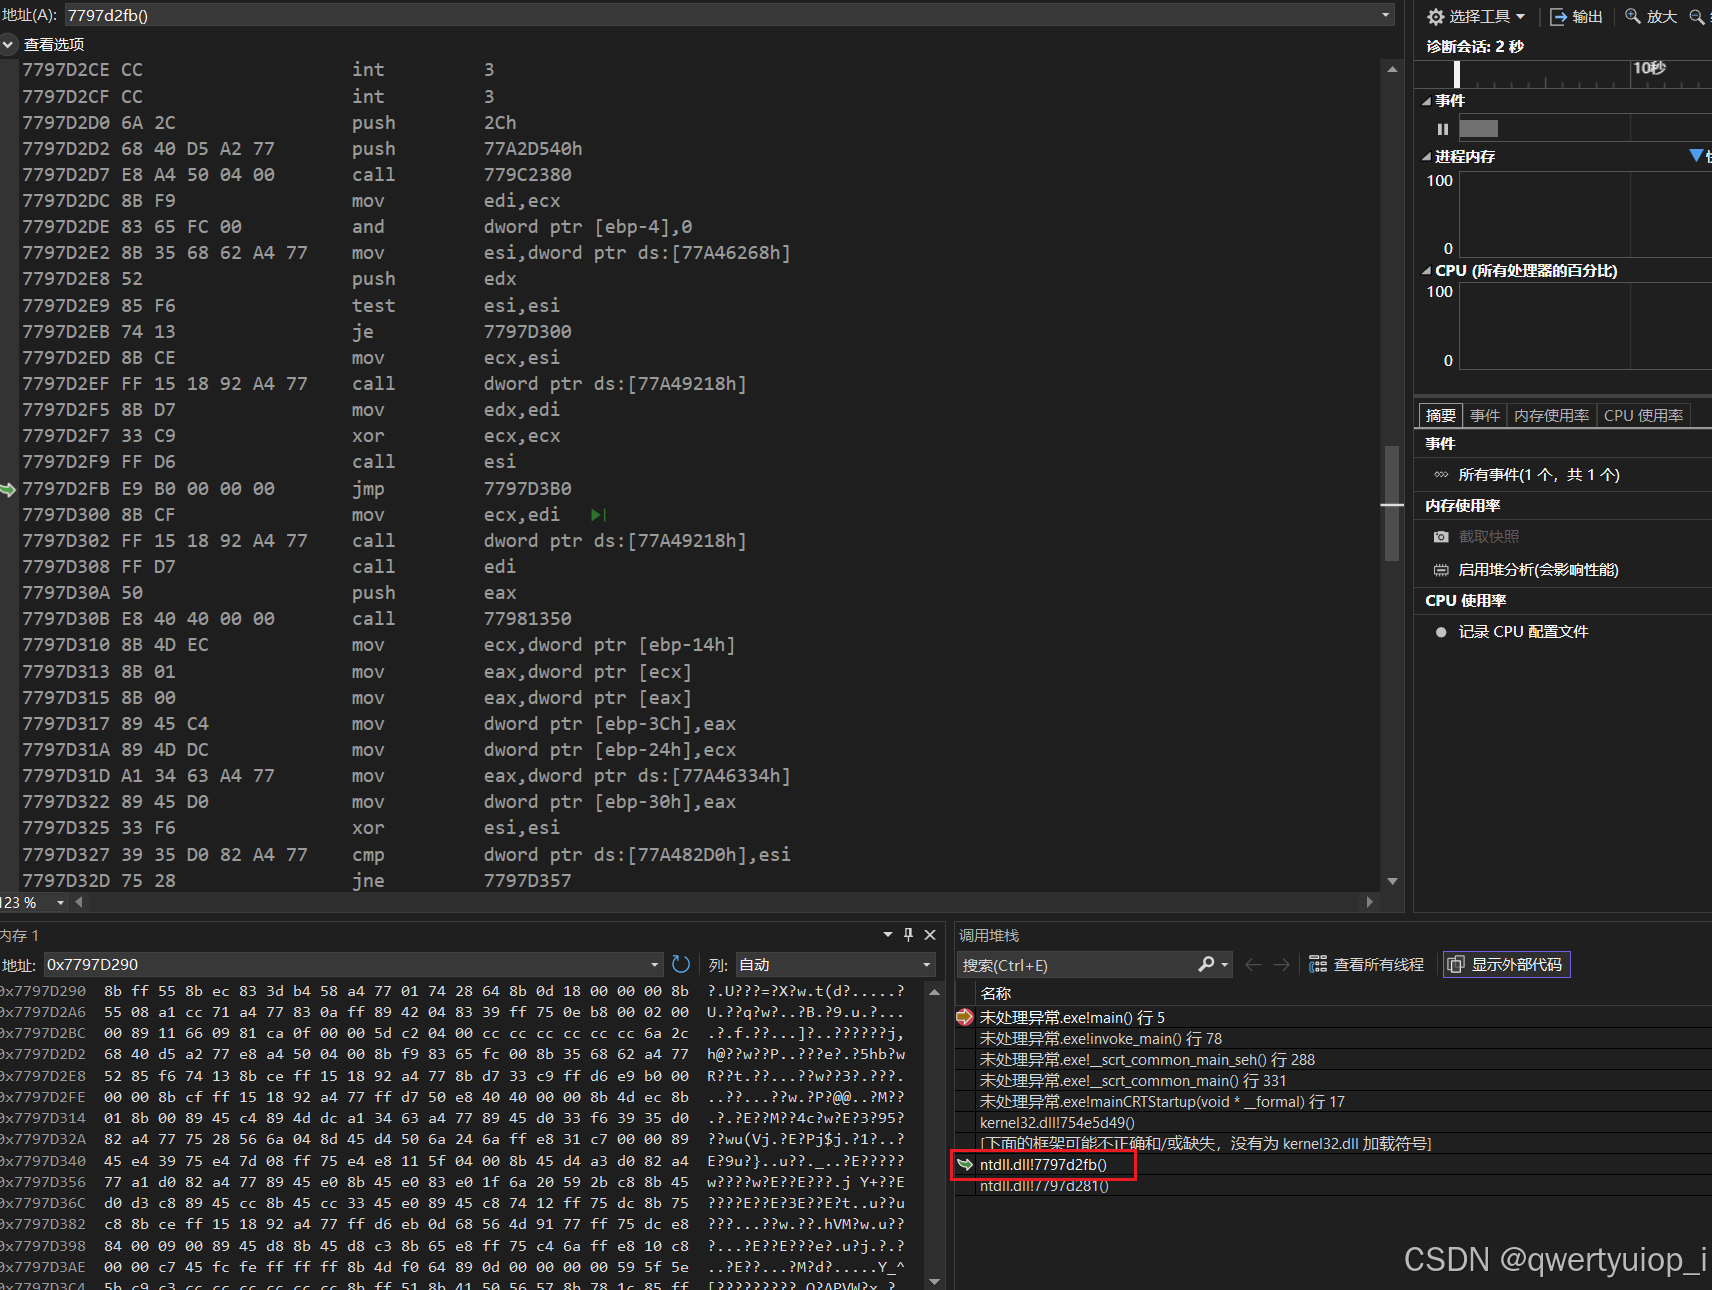
Task: Click the memory view scroll up arrow
Action: pyautogui.click(x=934, y=992)
